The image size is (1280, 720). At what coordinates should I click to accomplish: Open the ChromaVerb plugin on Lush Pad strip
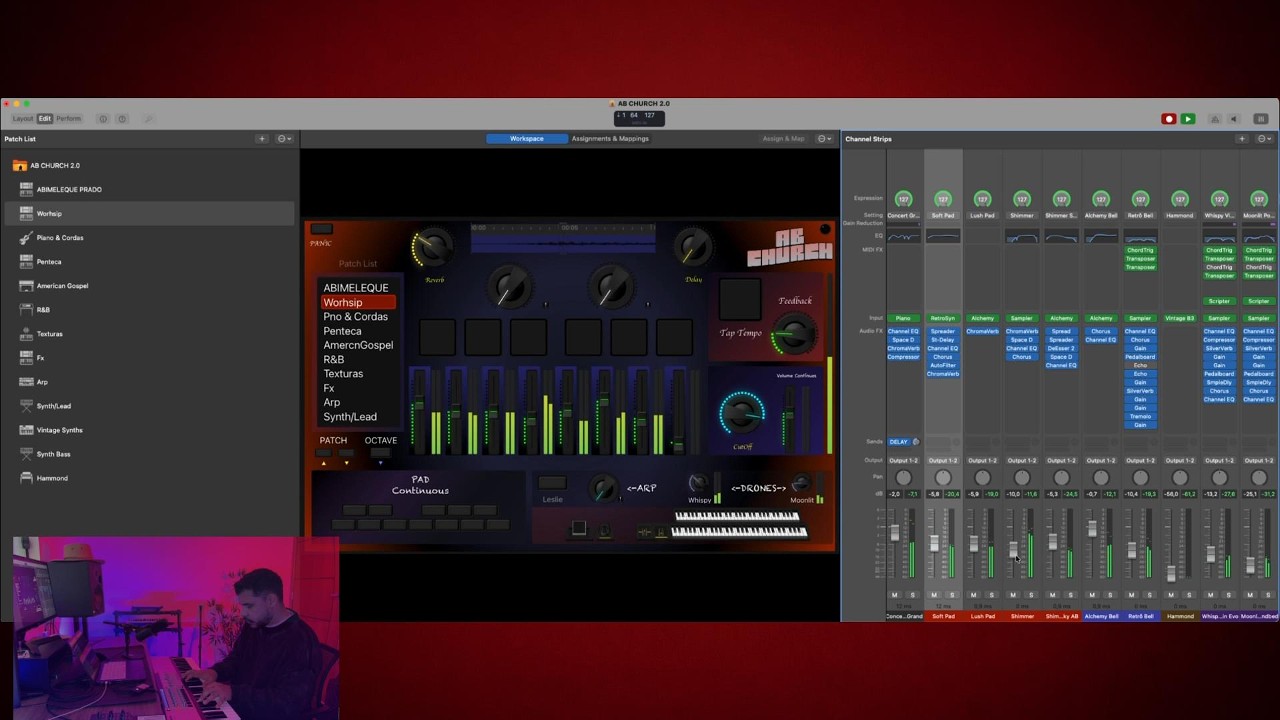pos(982,332)
